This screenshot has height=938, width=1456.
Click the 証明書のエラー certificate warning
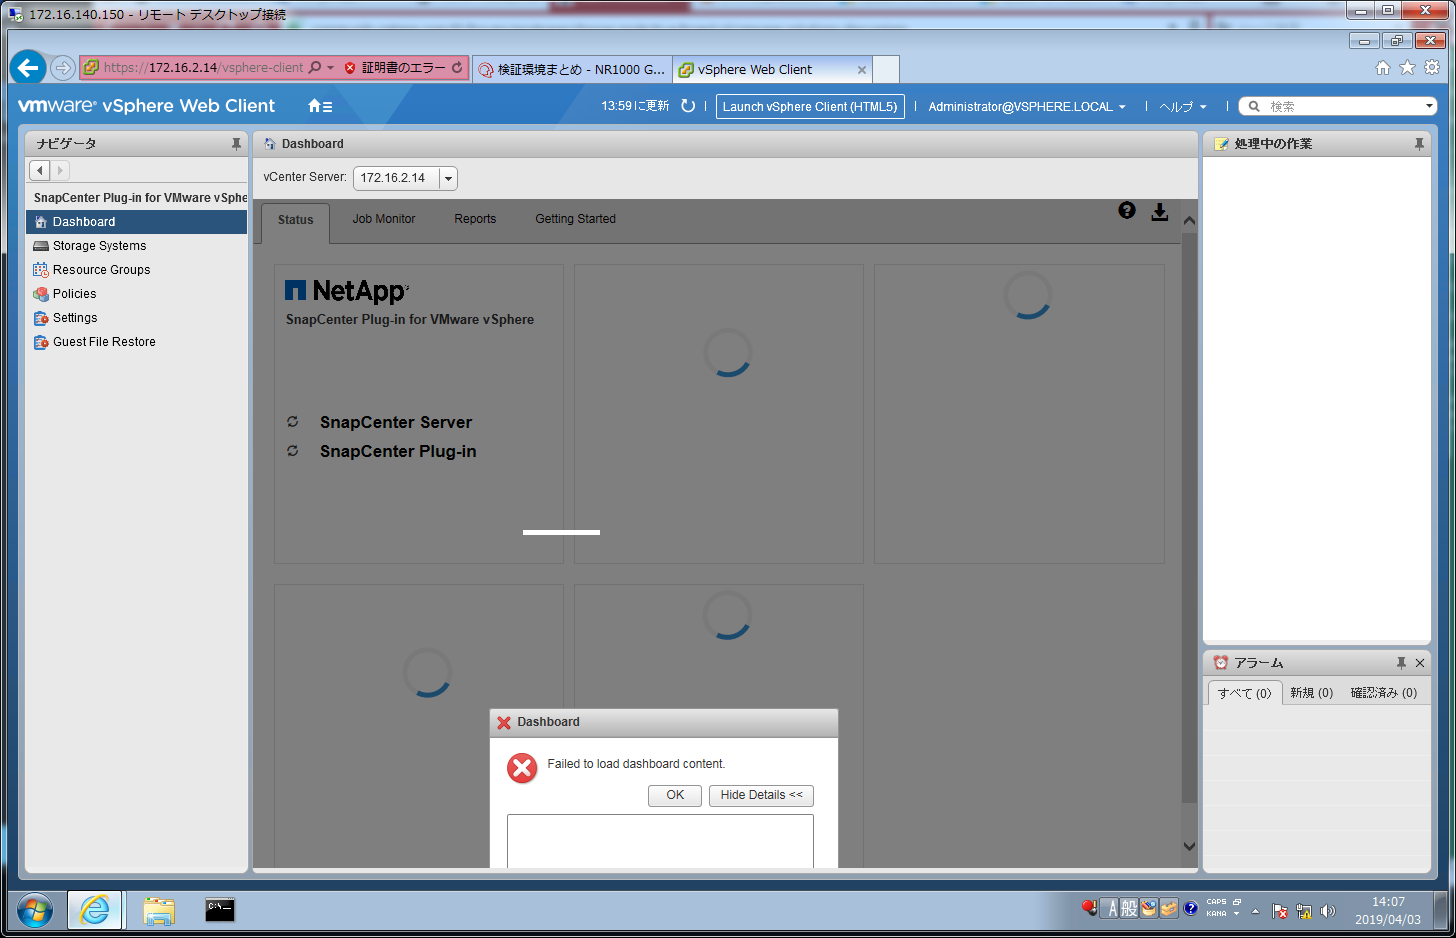pyautogui.click(x=395, y=68)
